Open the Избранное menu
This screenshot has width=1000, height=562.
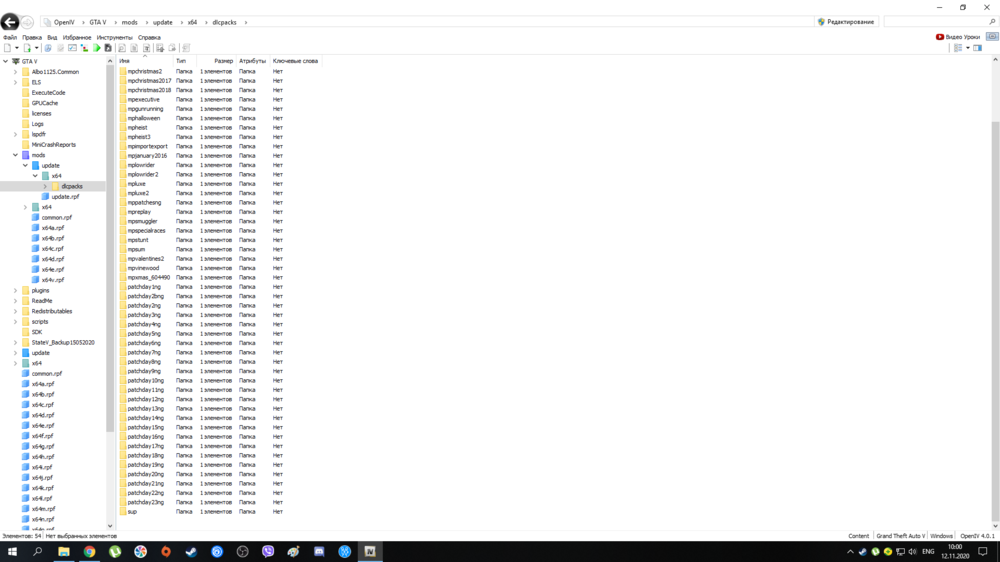[77, 38]
